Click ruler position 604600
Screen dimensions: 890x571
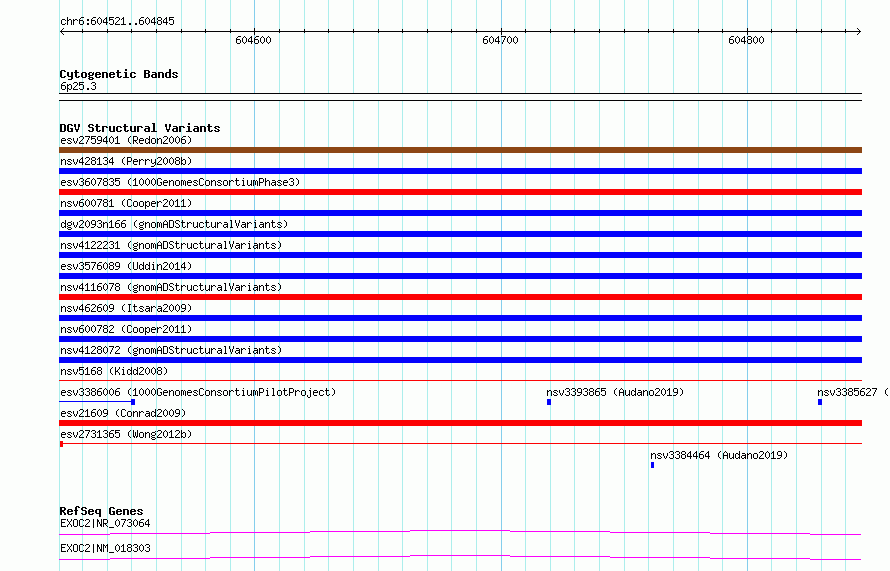tap(254, 40)
